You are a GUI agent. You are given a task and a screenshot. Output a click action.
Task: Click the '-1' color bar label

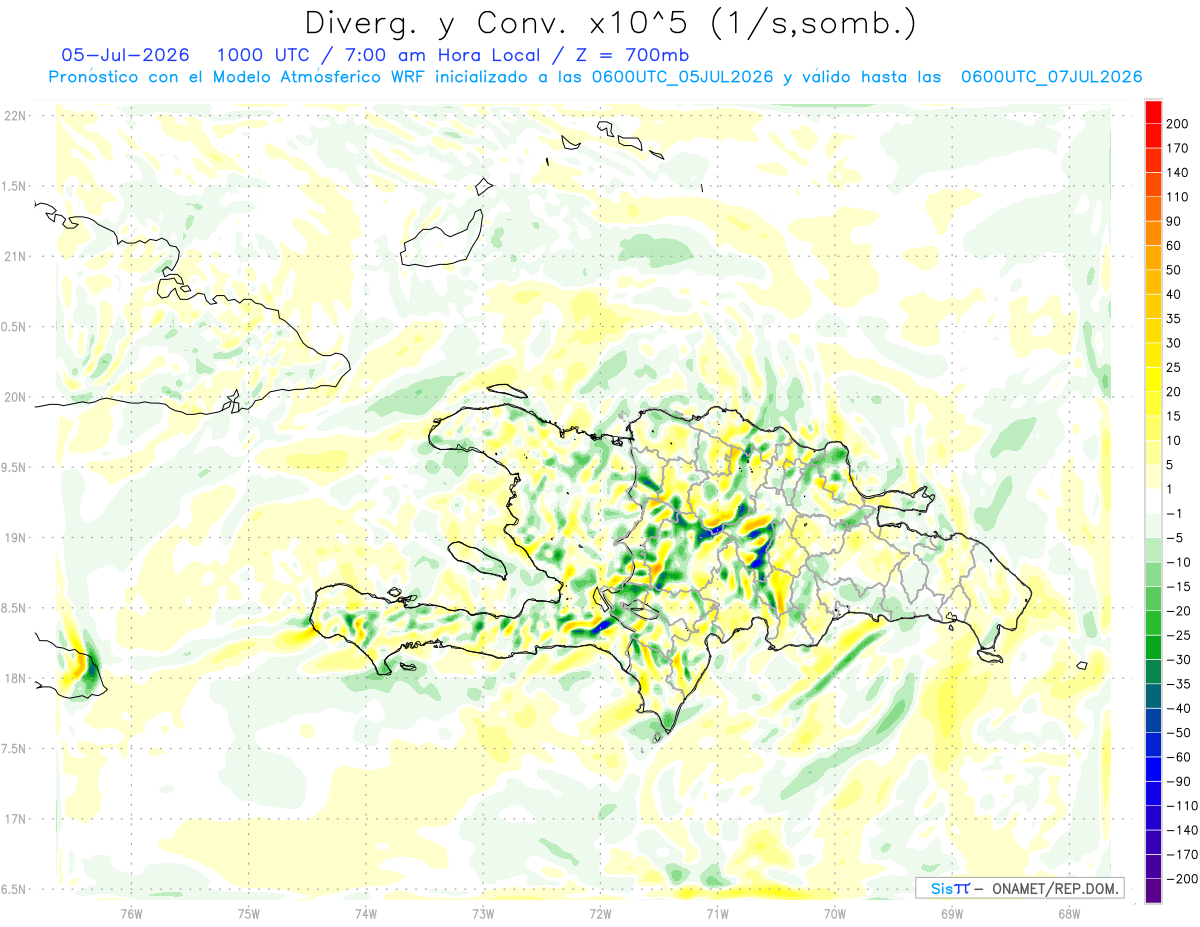point(1176,513)
